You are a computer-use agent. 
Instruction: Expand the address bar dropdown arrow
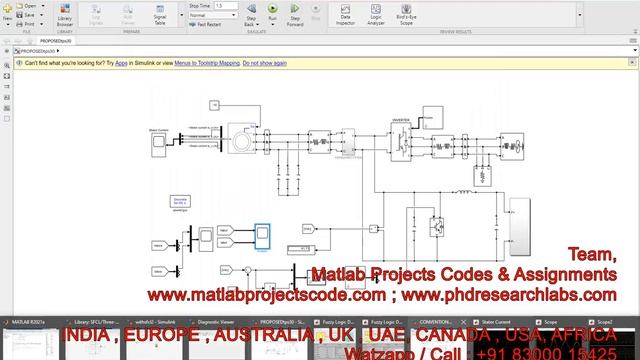(x=635, y=51)
